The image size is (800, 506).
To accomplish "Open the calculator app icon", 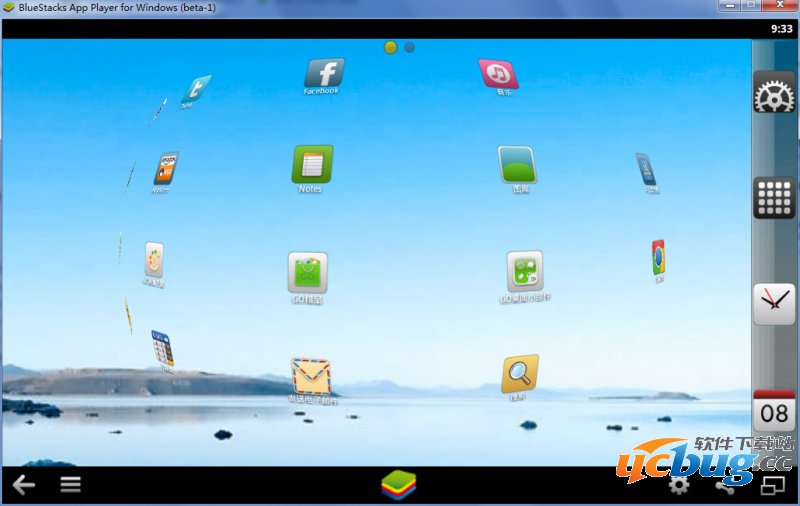I will pyautogui.click(x=162, y=348).
